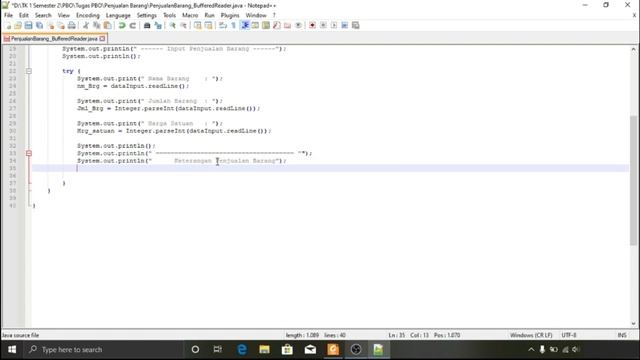This screenshot has height=360, width=640.
Task: Open Task View from taskbar
Action: click(218, 349)
